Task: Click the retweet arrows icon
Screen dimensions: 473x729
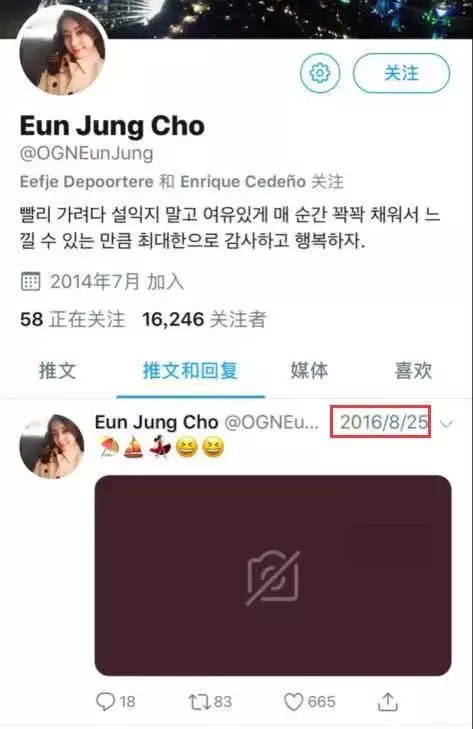Action: click(x=199, y=702)
